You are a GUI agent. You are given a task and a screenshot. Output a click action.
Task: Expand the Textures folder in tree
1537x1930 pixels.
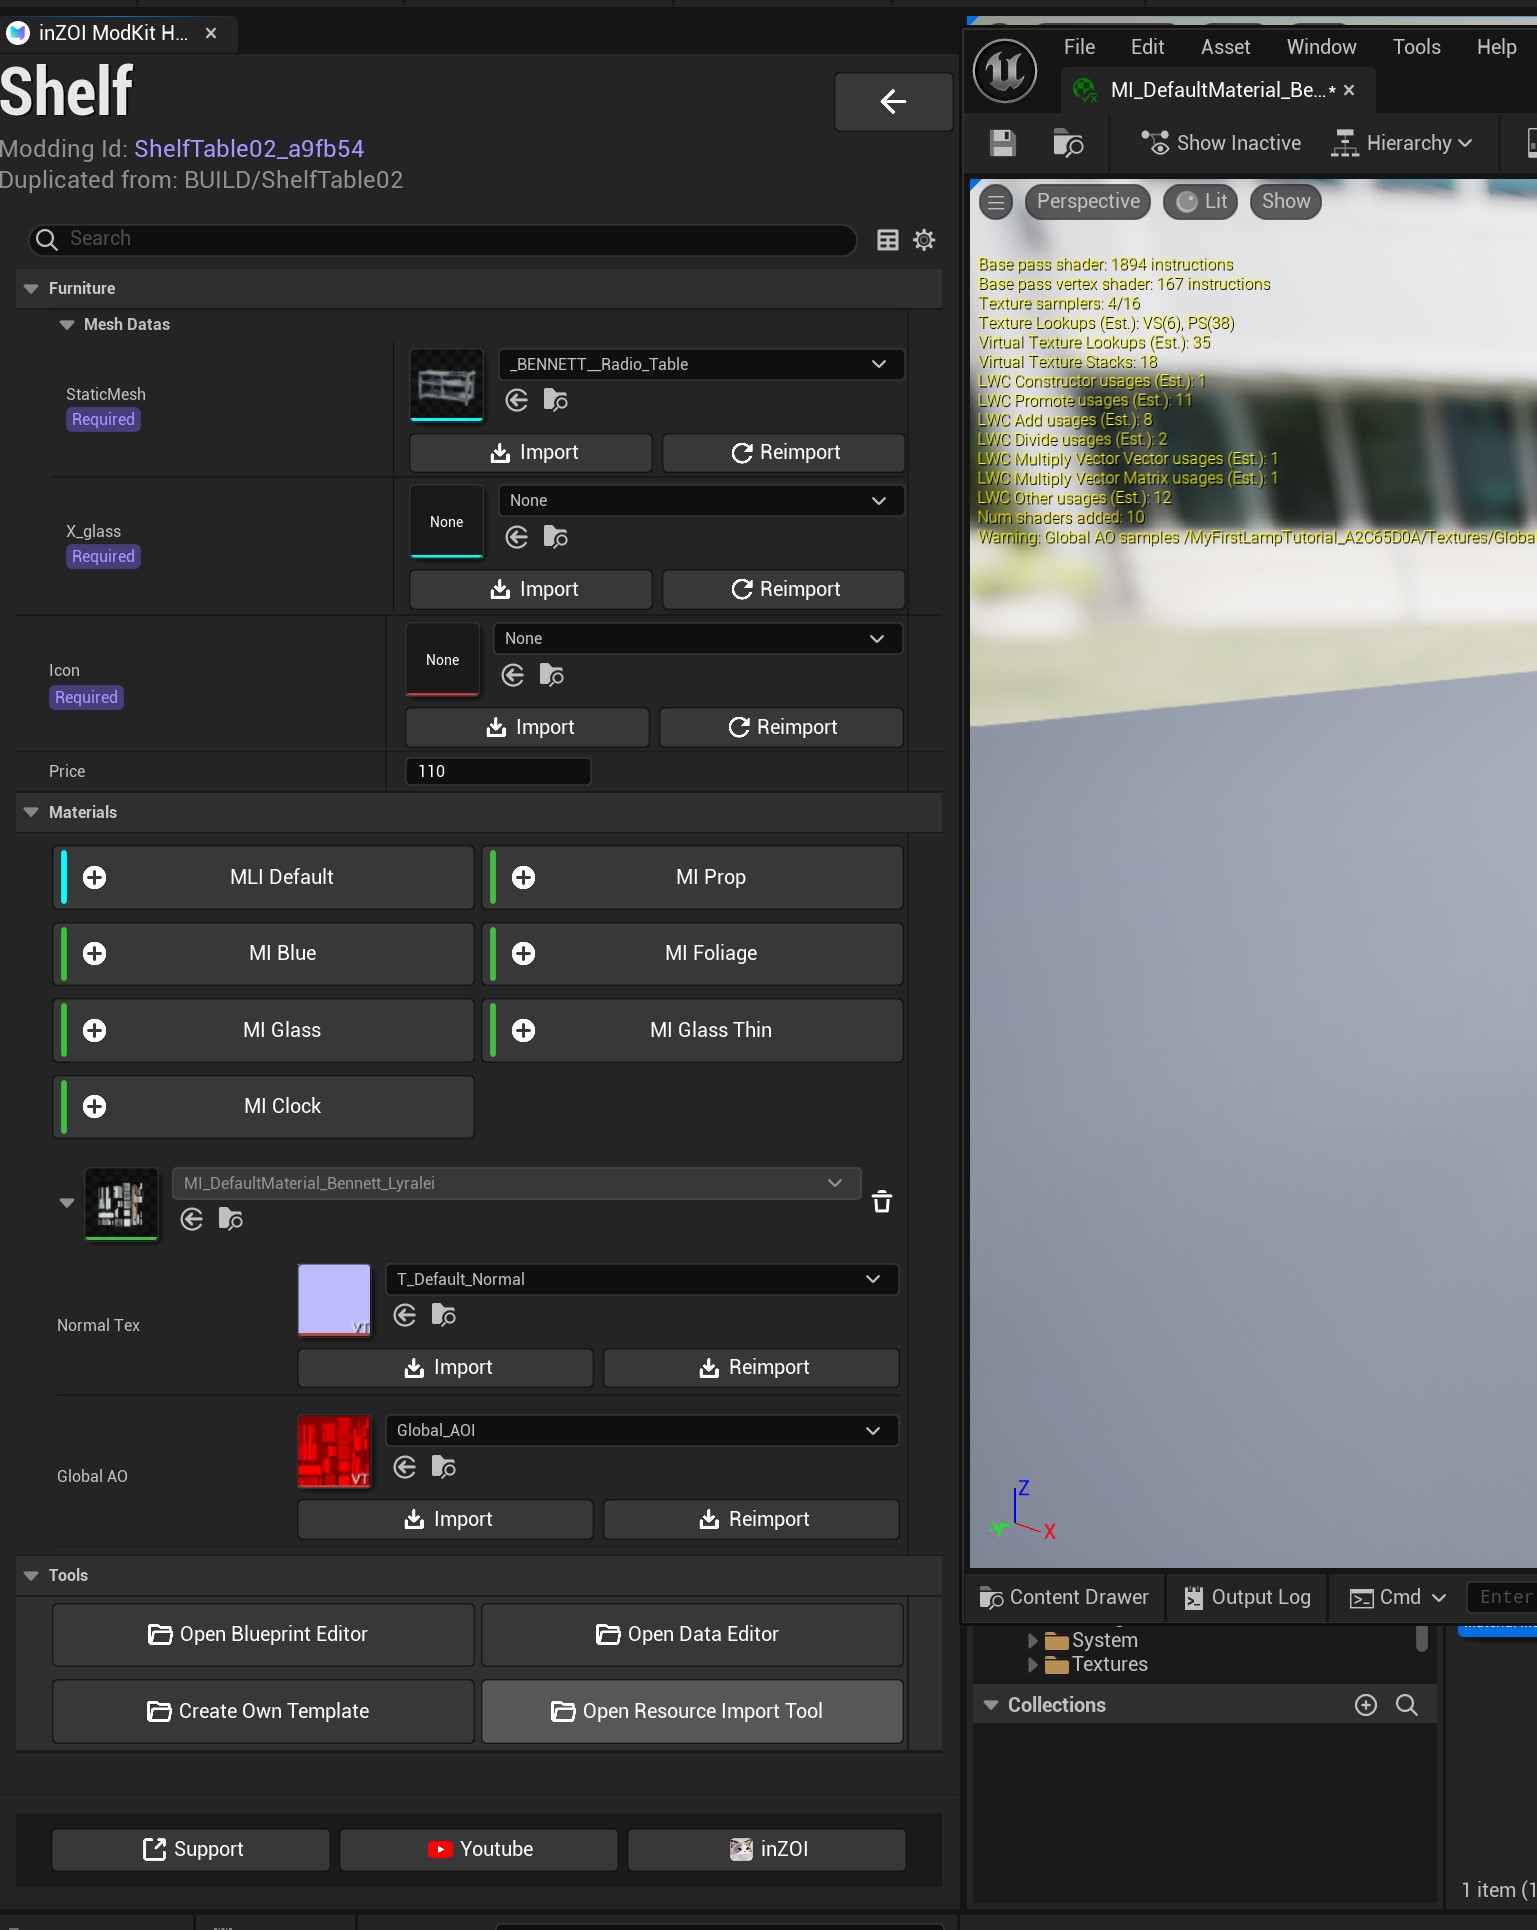click(1033, 1665)
